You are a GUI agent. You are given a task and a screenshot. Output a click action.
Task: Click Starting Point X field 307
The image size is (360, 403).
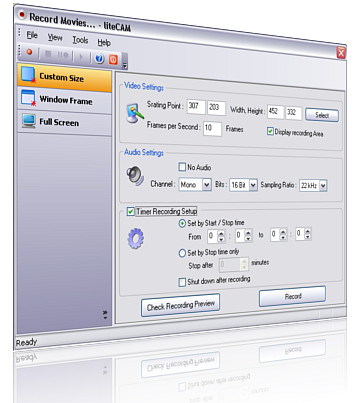tap(196, 107)
